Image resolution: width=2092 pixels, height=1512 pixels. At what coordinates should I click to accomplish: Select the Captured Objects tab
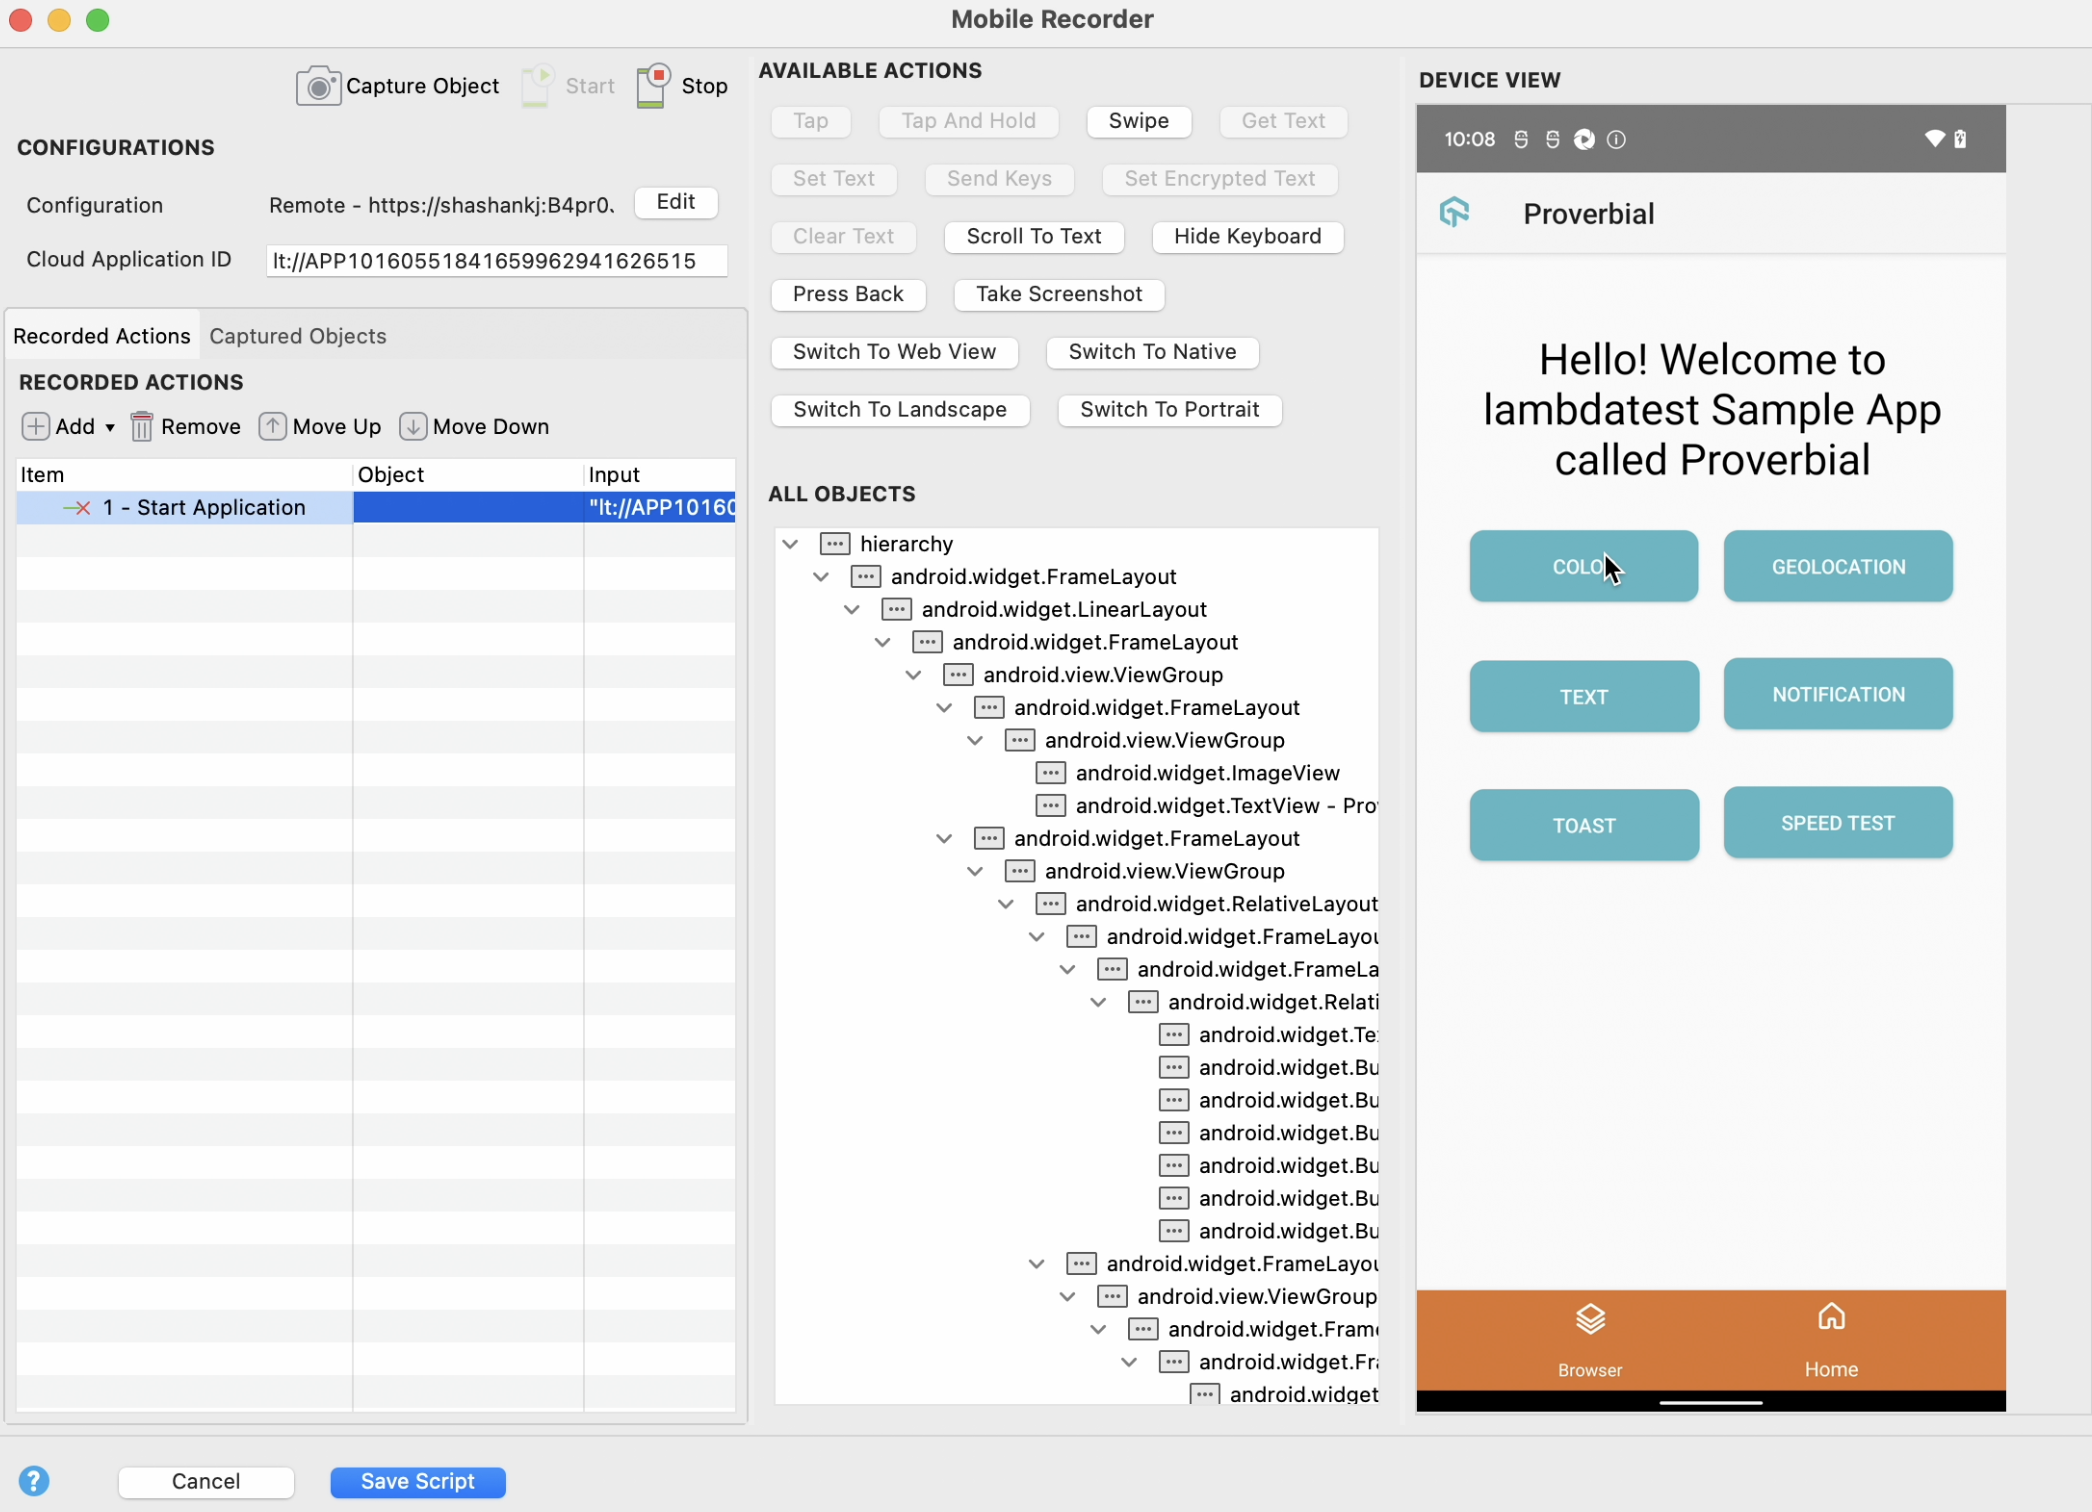[x=297, y=335]
